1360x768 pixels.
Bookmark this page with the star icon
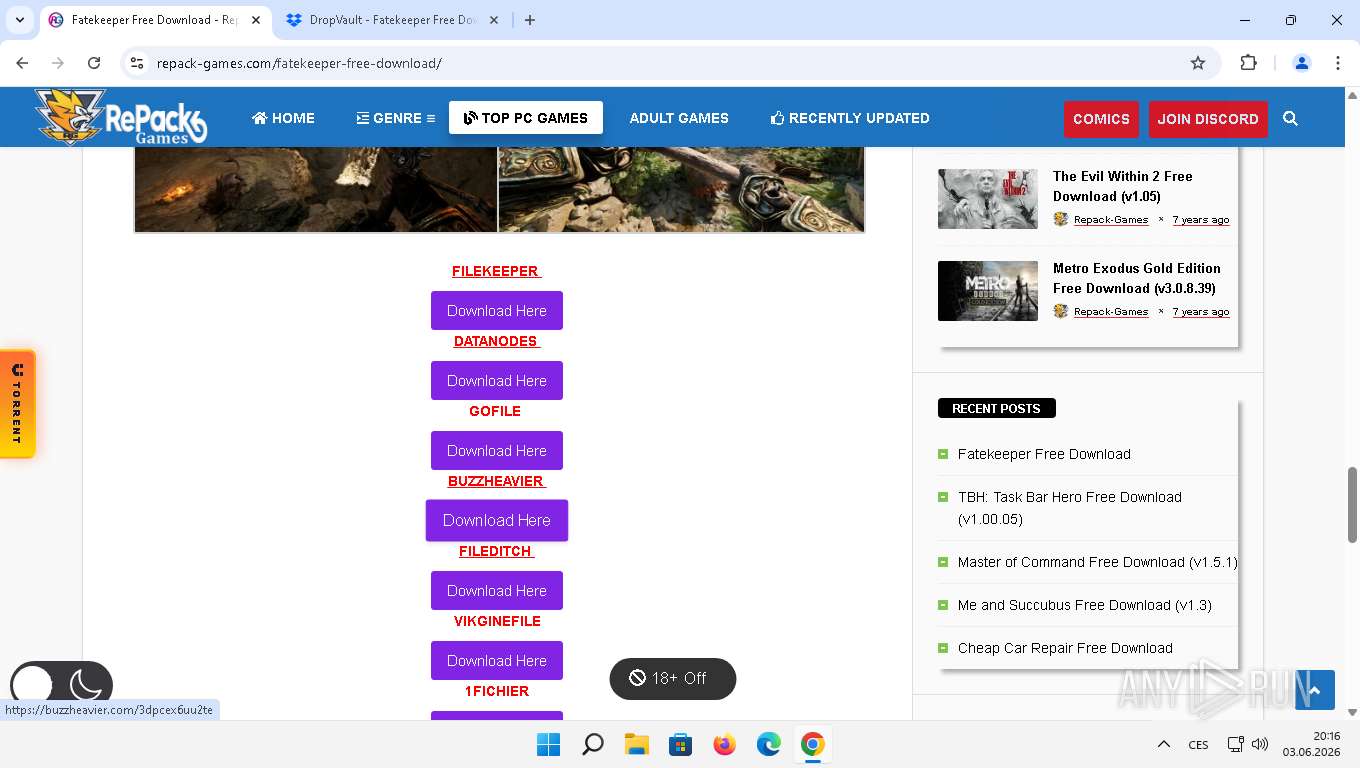(x=1198, y=63)
